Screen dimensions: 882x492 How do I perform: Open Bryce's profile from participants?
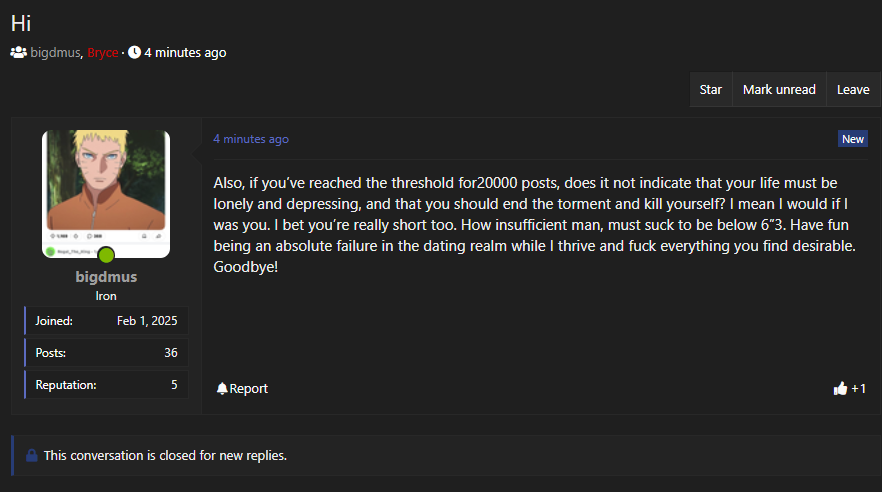(102, 52)
